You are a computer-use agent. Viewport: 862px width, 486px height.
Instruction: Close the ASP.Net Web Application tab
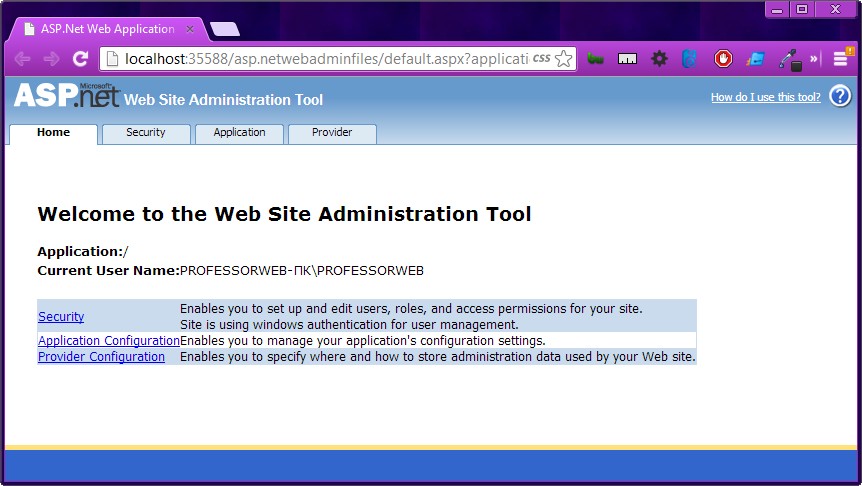190,29
